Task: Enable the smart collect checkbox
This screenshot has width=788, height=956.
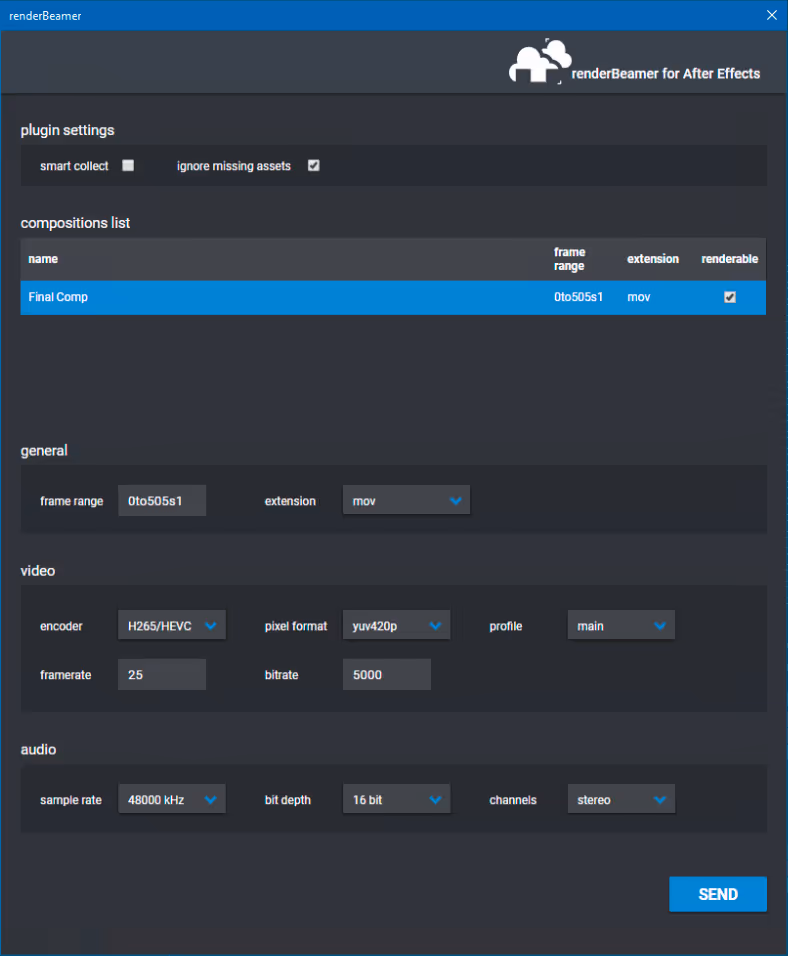Action: click(x=128, y=165)
